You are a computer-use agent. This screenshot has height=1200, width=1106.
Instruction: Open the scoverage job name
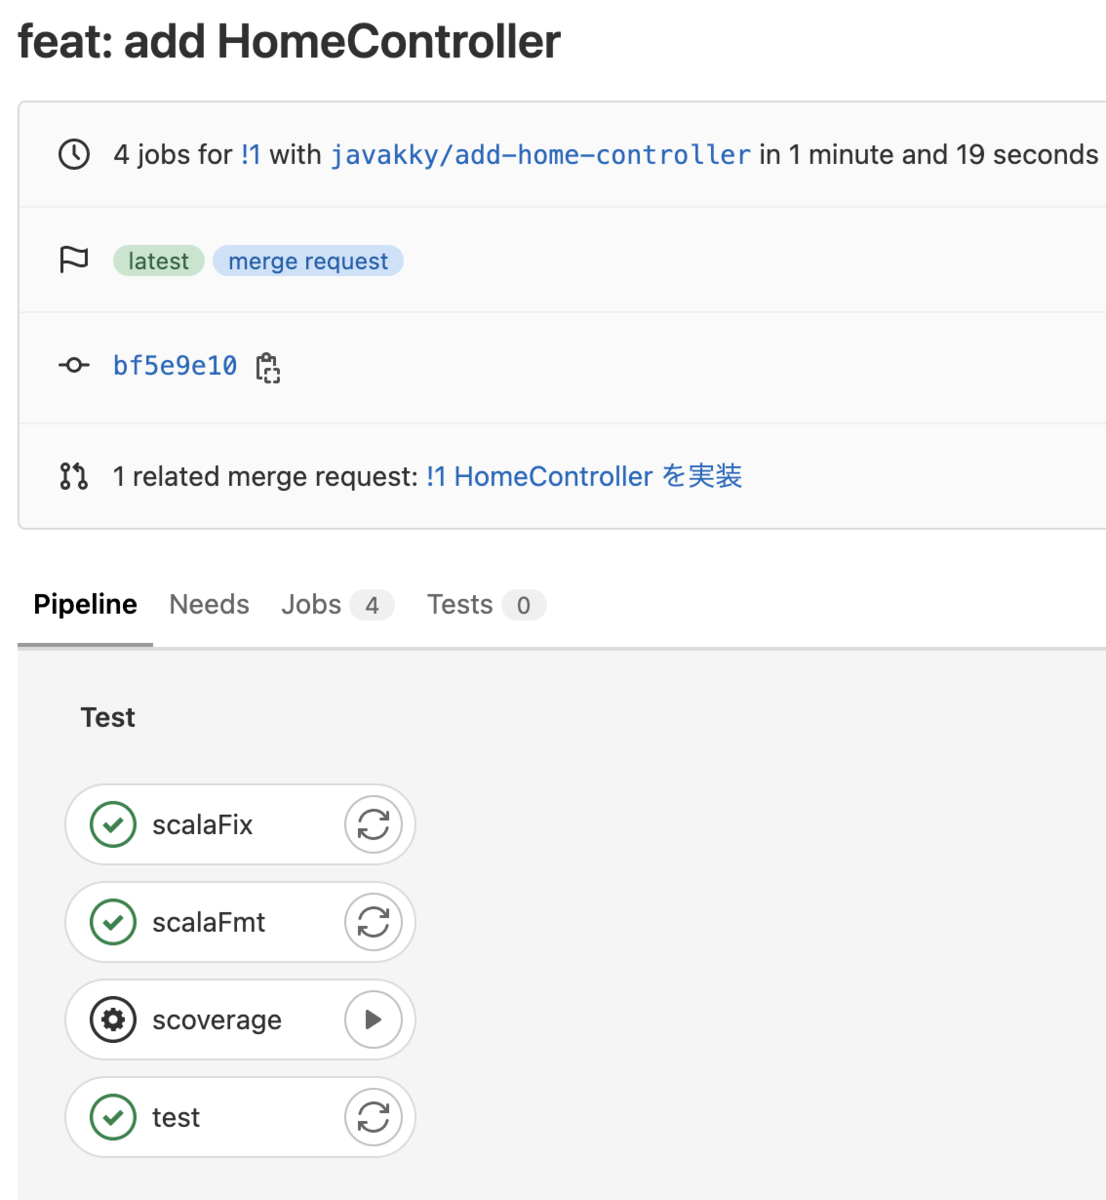217,1020
